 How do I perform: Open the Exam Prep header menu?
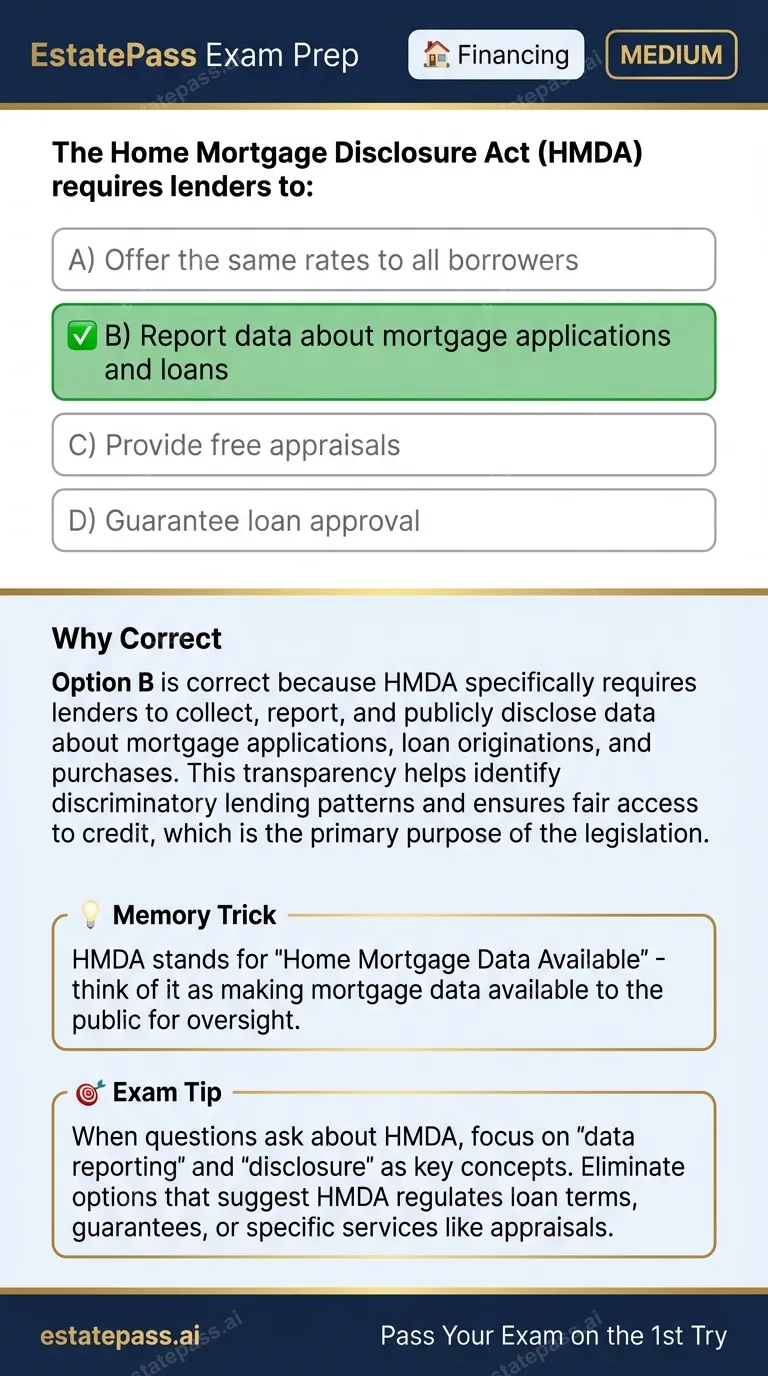282,54
